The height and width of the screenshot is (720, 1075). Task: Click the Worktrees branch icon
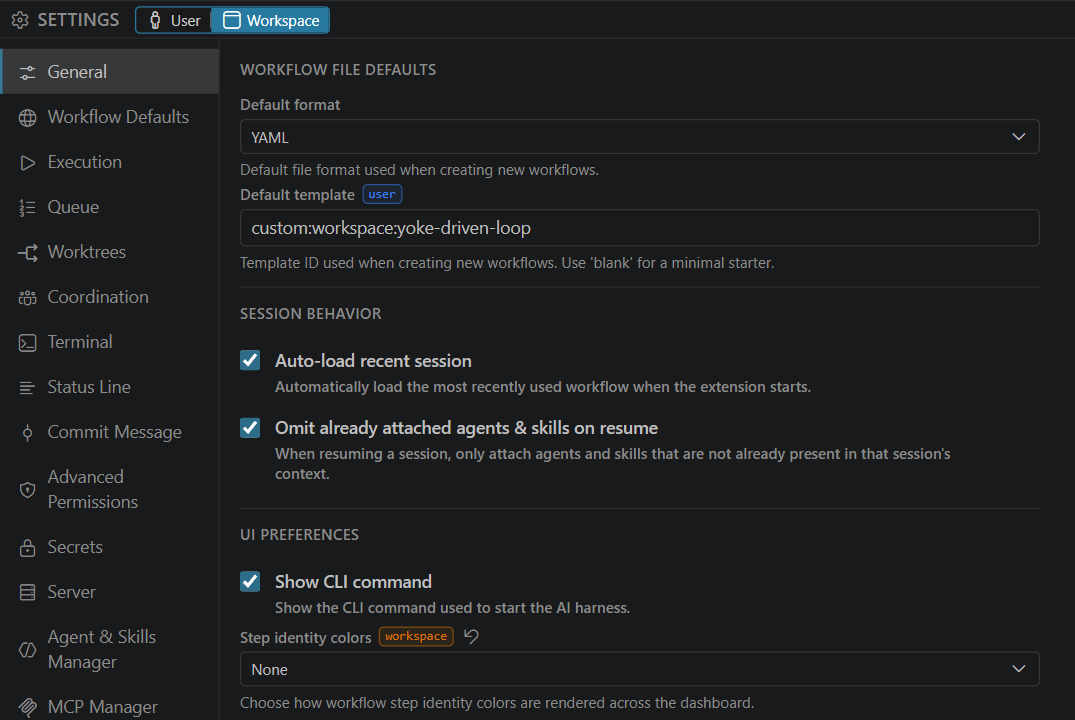click(x=27, y=252)
